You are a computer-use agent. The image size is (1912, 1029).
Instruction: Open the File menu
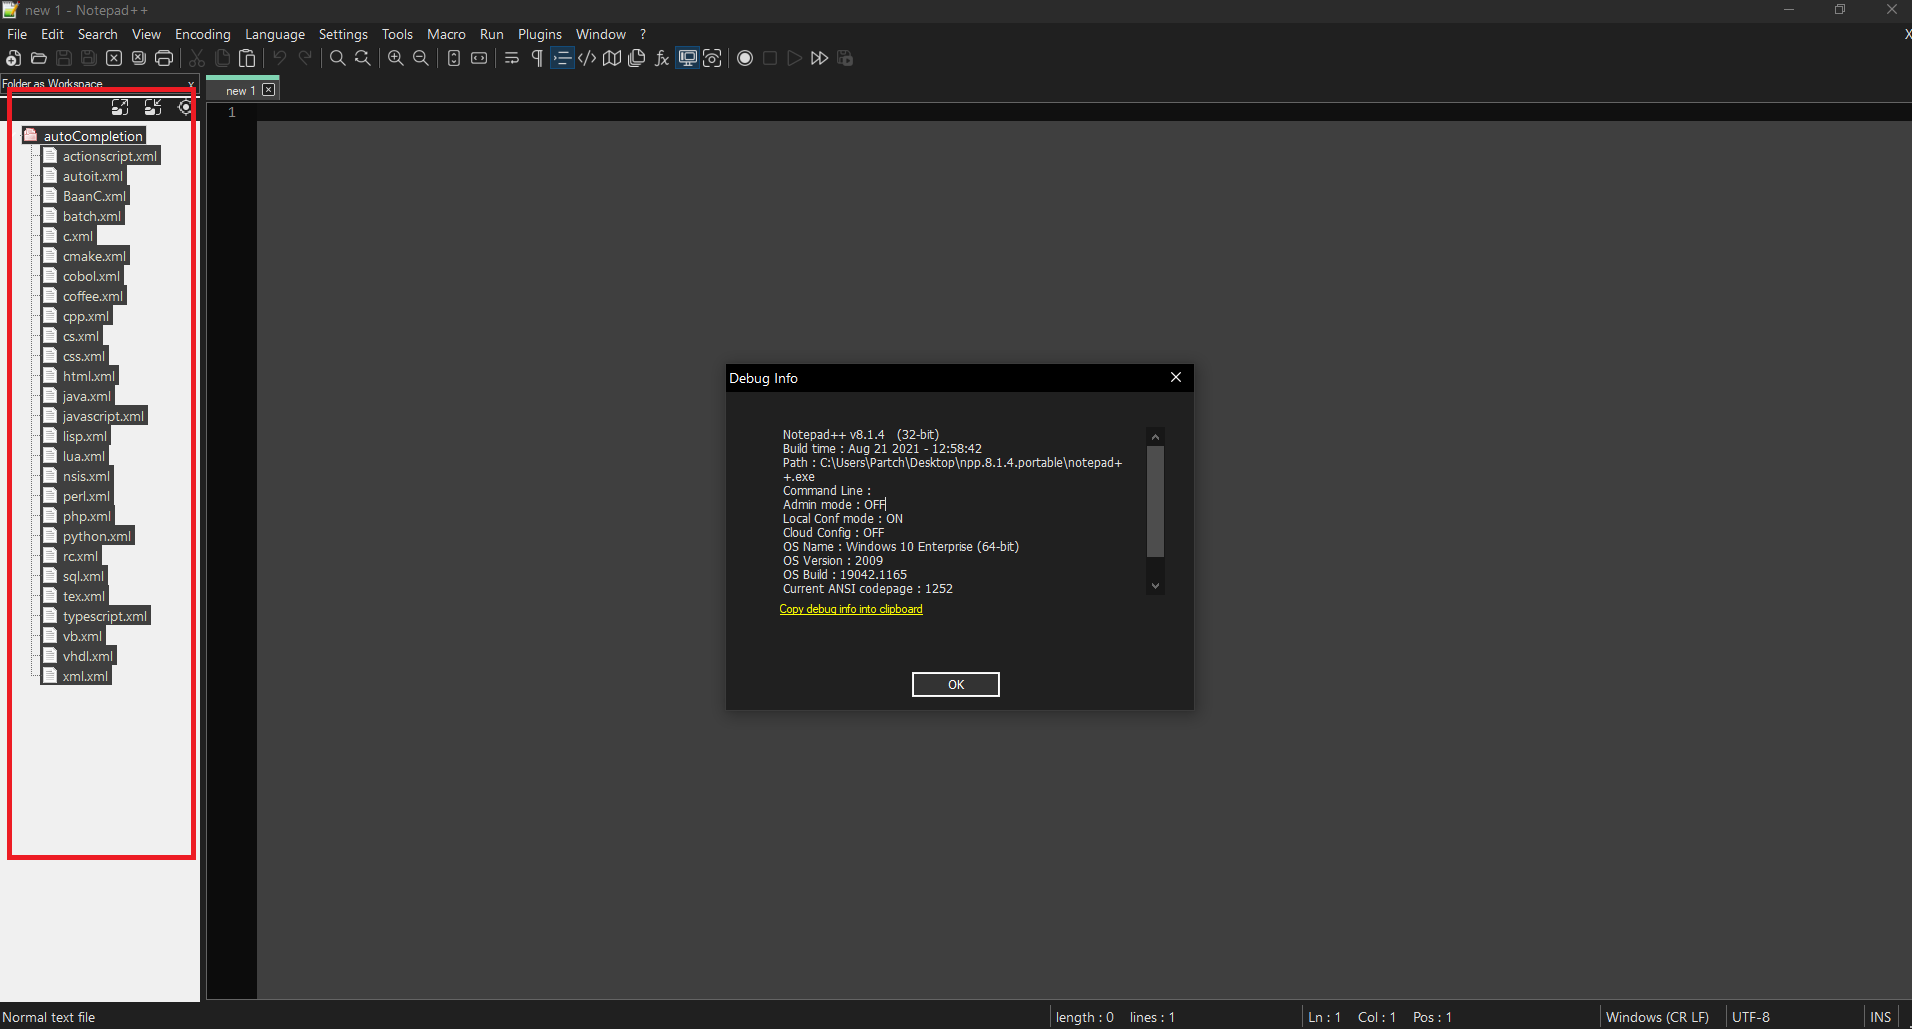pos(17,34)
